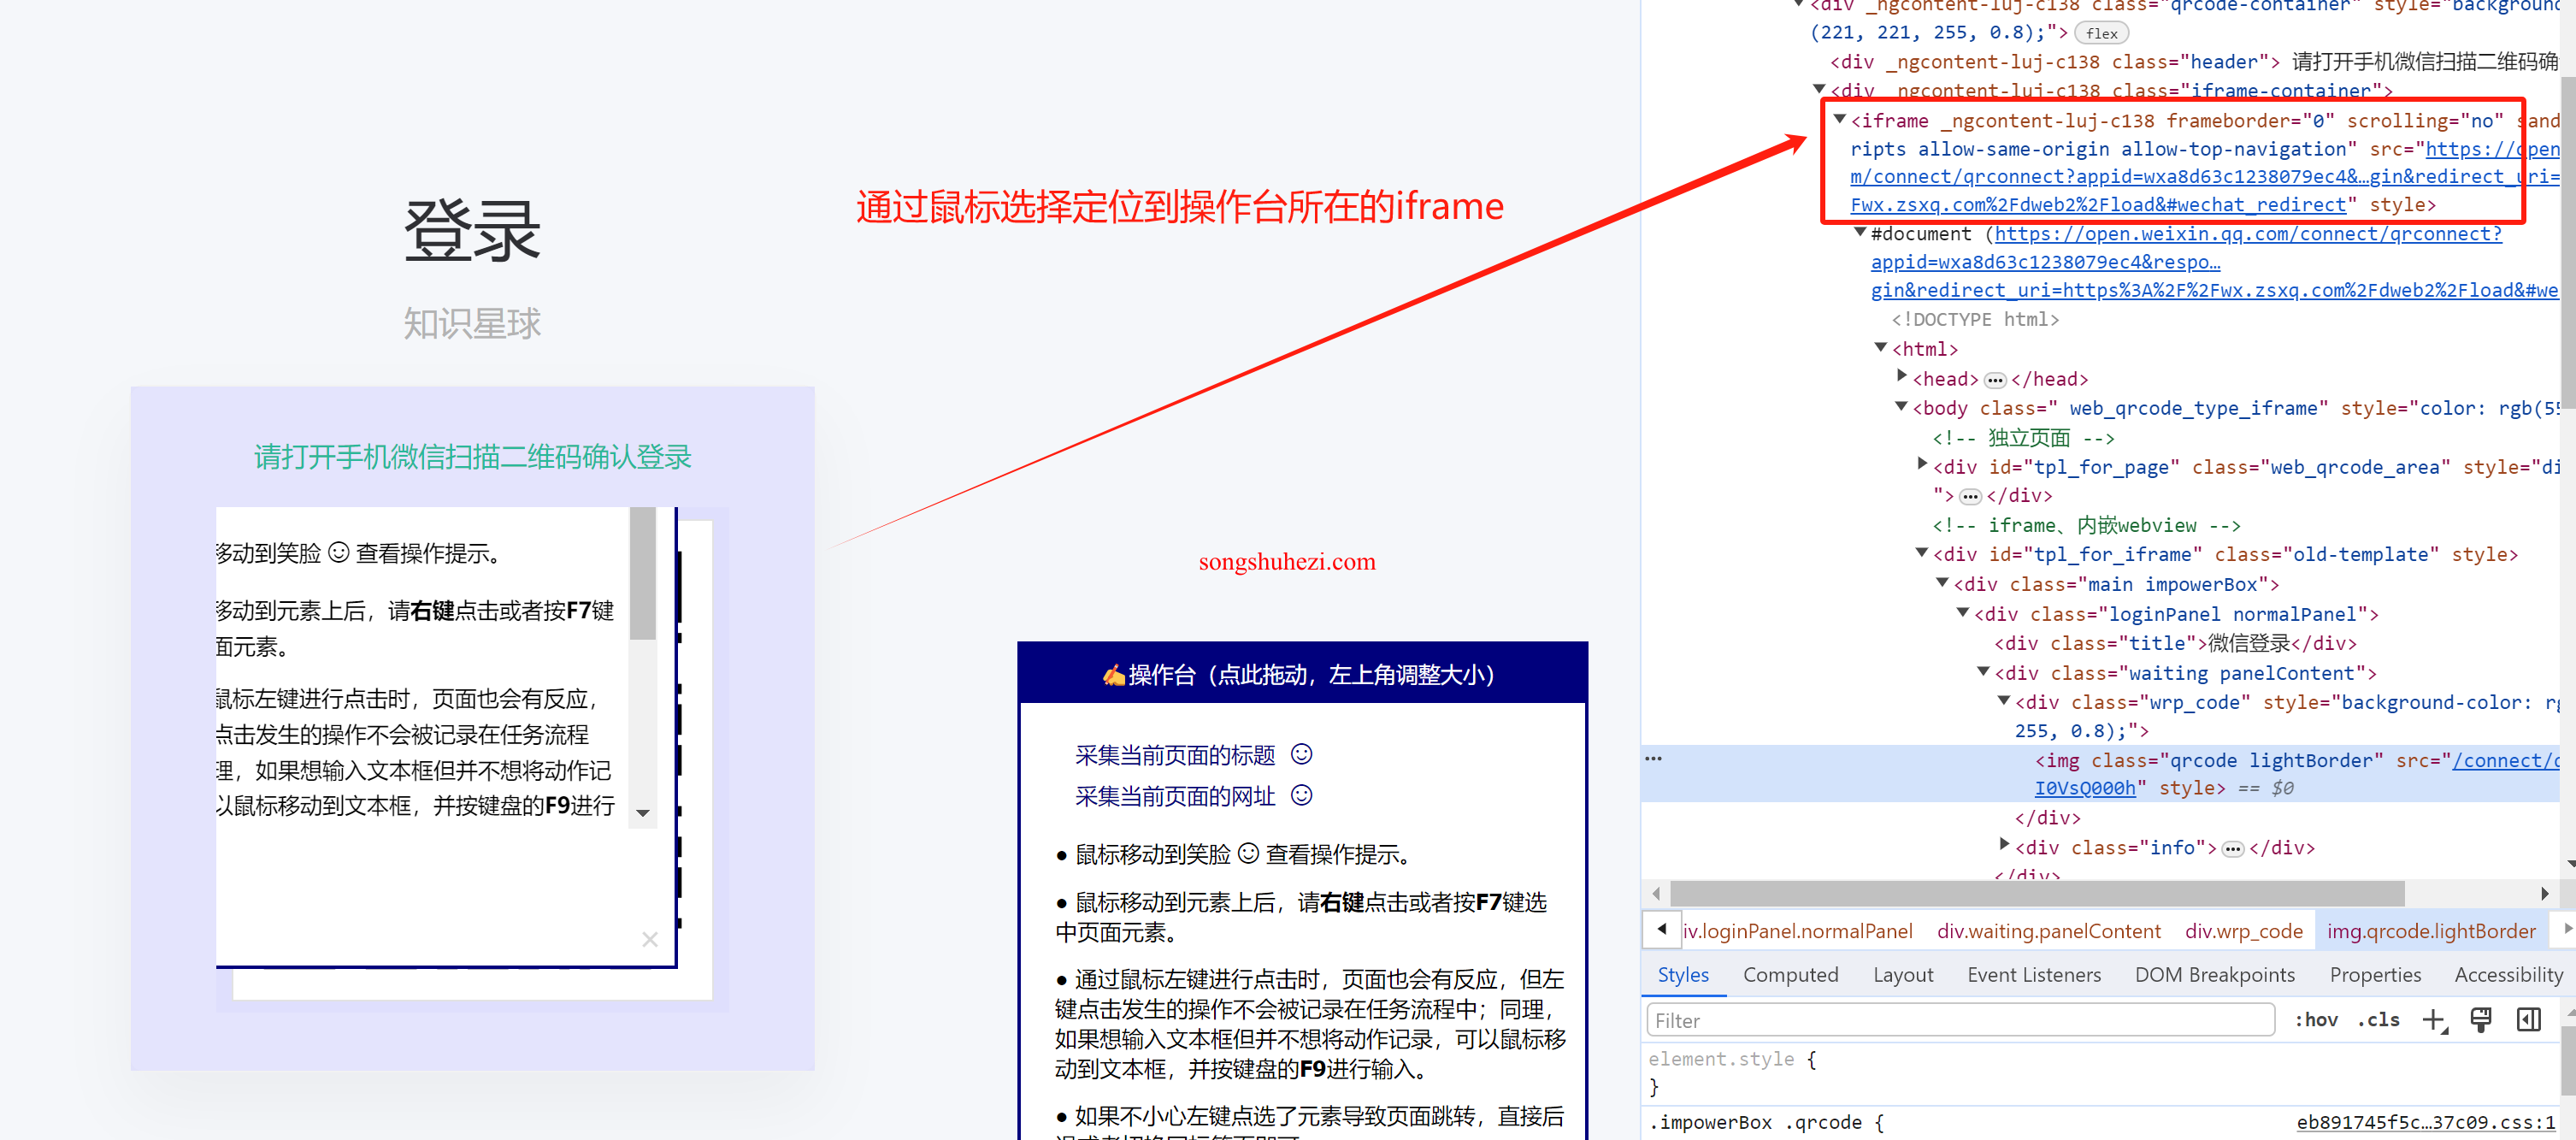Click the 知识星球 subtitle text

click(x=472, y=323)
